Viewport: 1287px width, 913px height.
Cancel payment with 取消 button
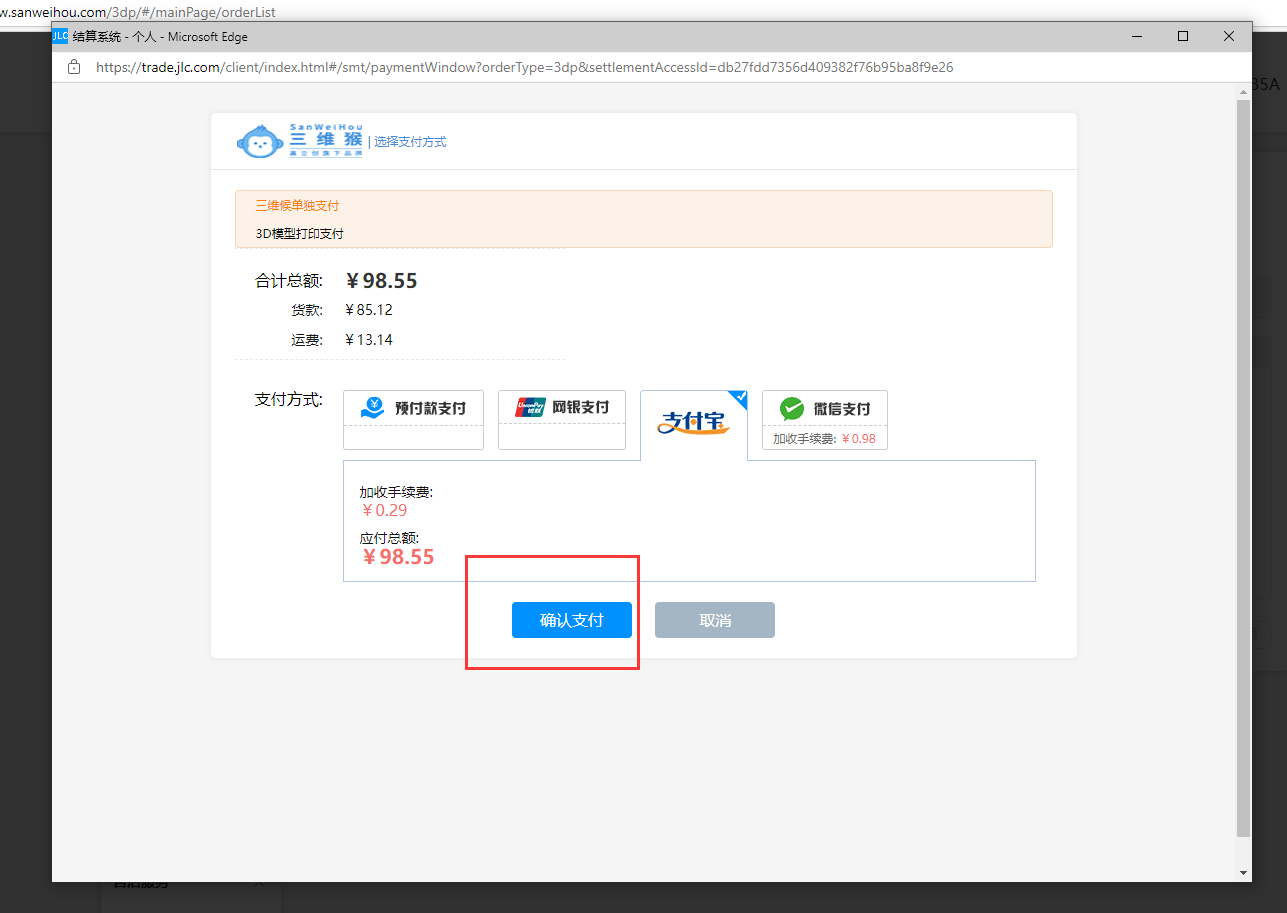714,620
